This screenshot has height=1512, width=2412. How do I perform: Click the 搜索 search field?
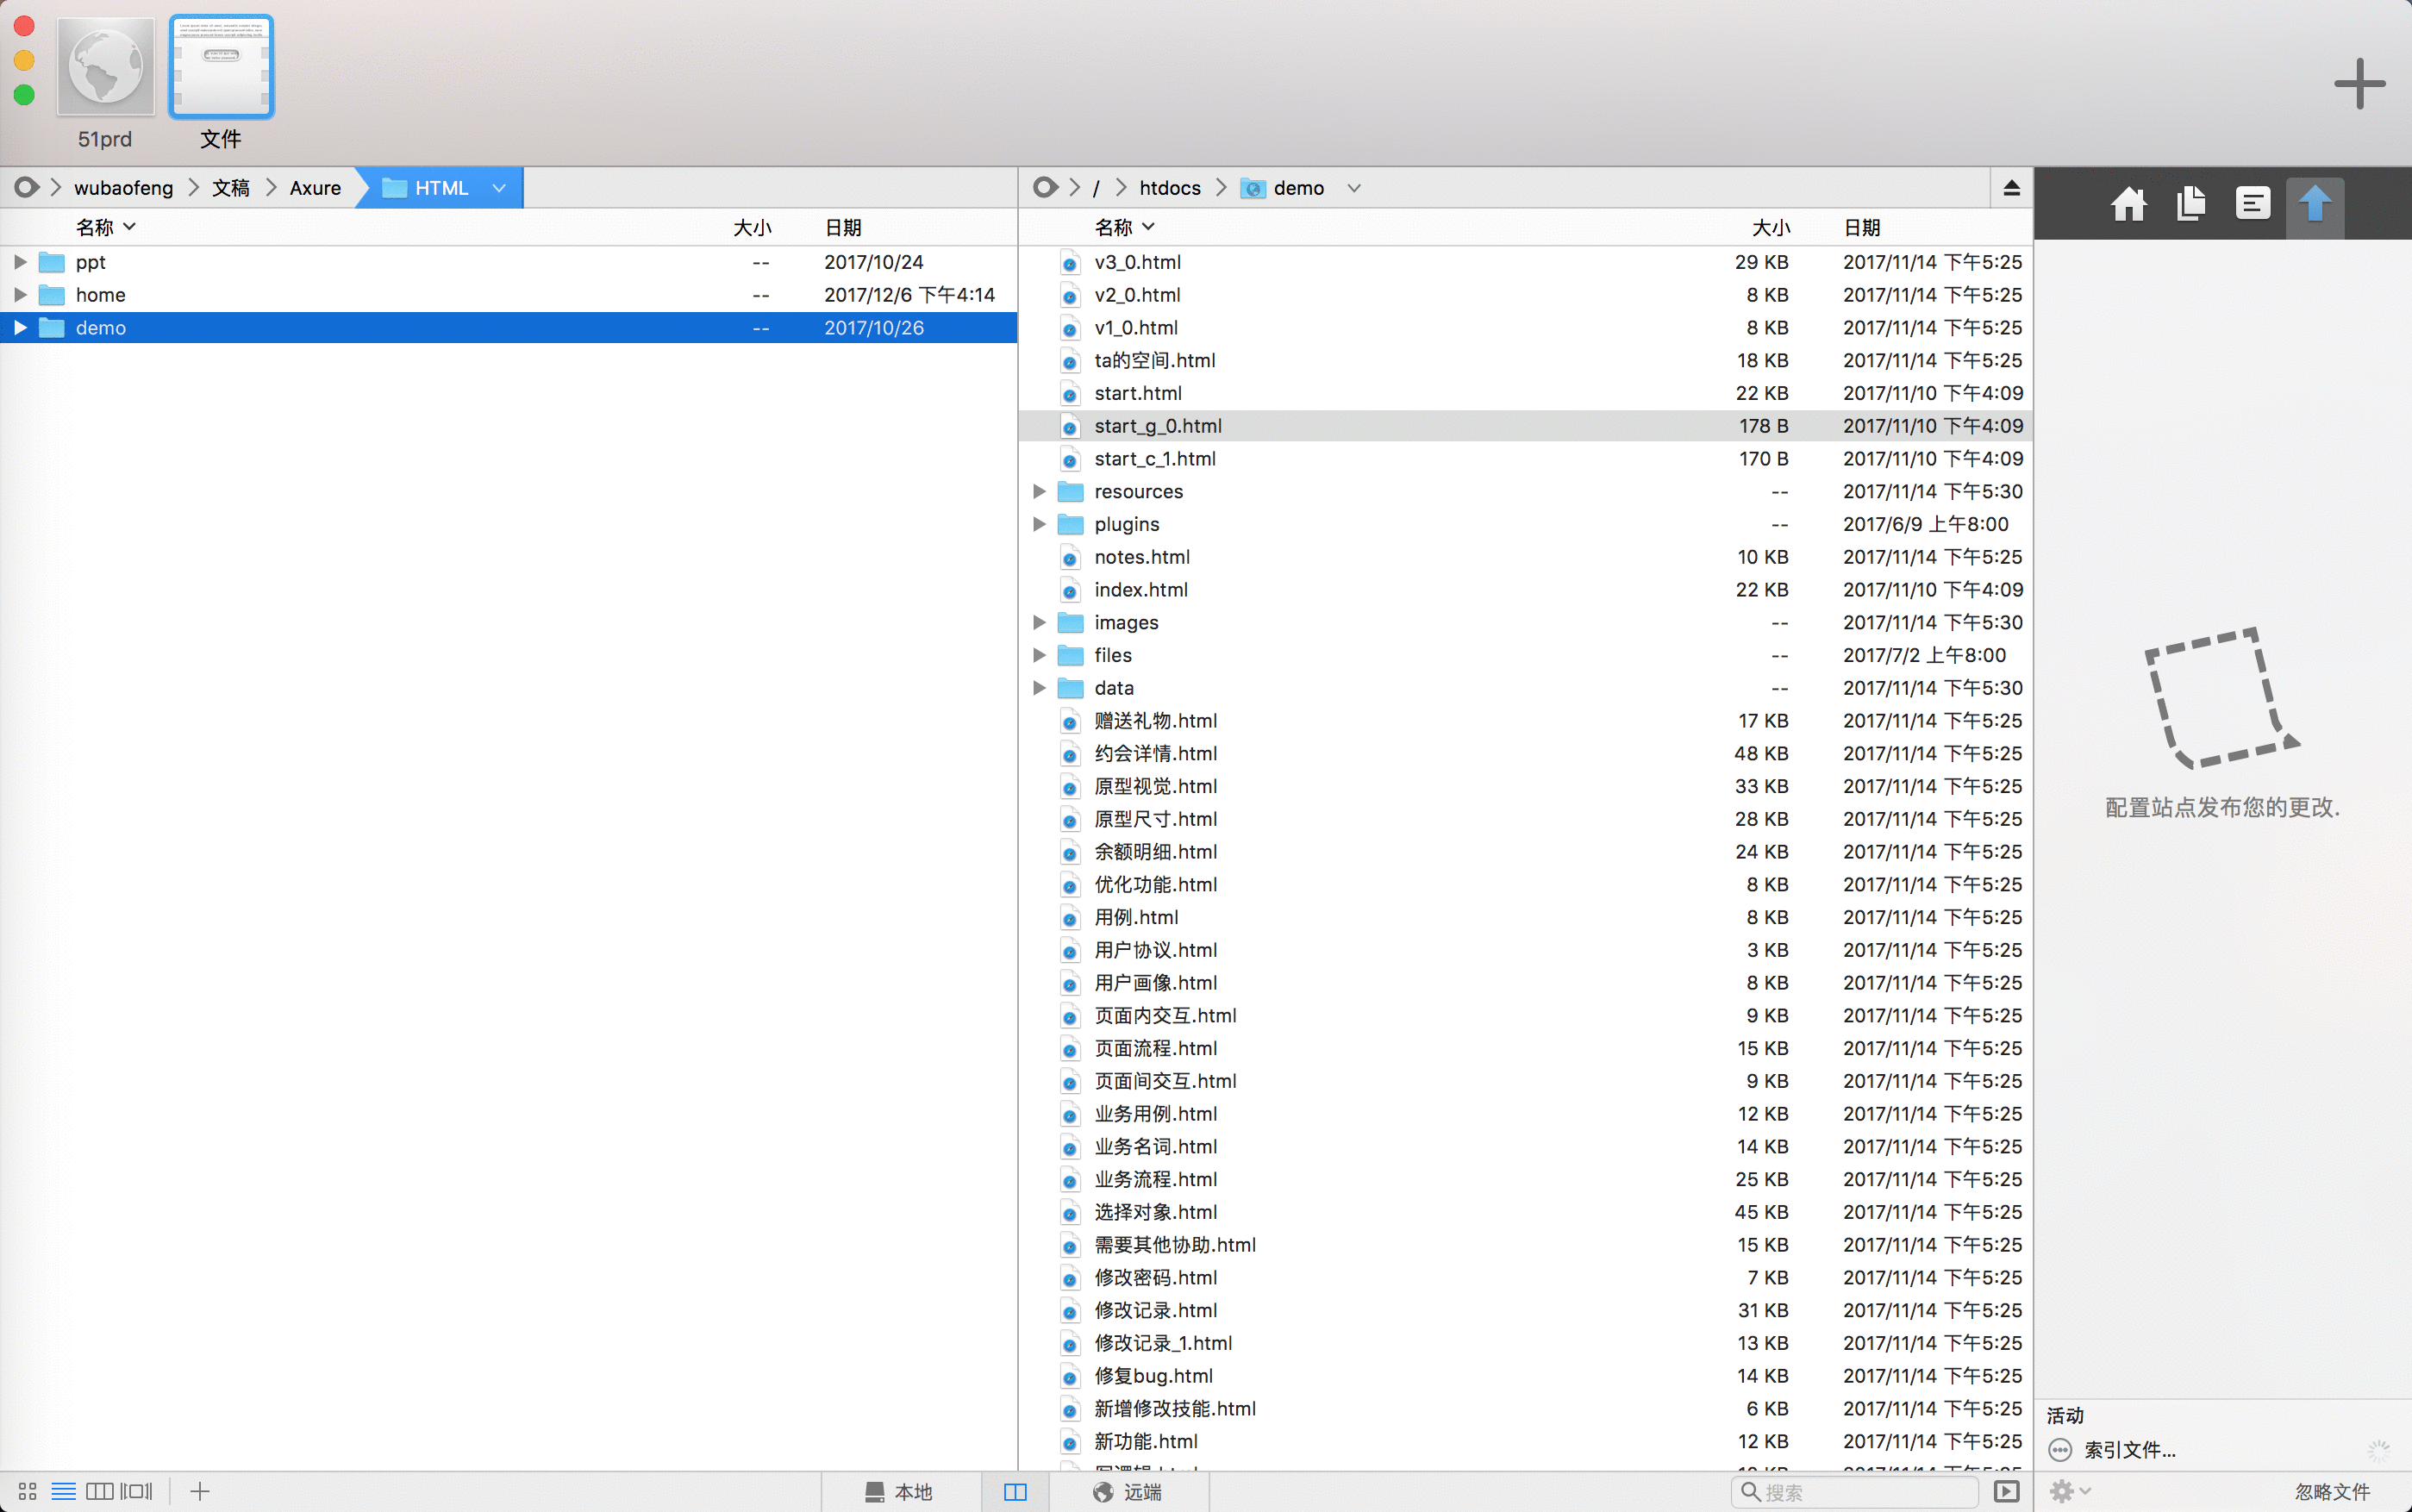pos(1855,1491)
